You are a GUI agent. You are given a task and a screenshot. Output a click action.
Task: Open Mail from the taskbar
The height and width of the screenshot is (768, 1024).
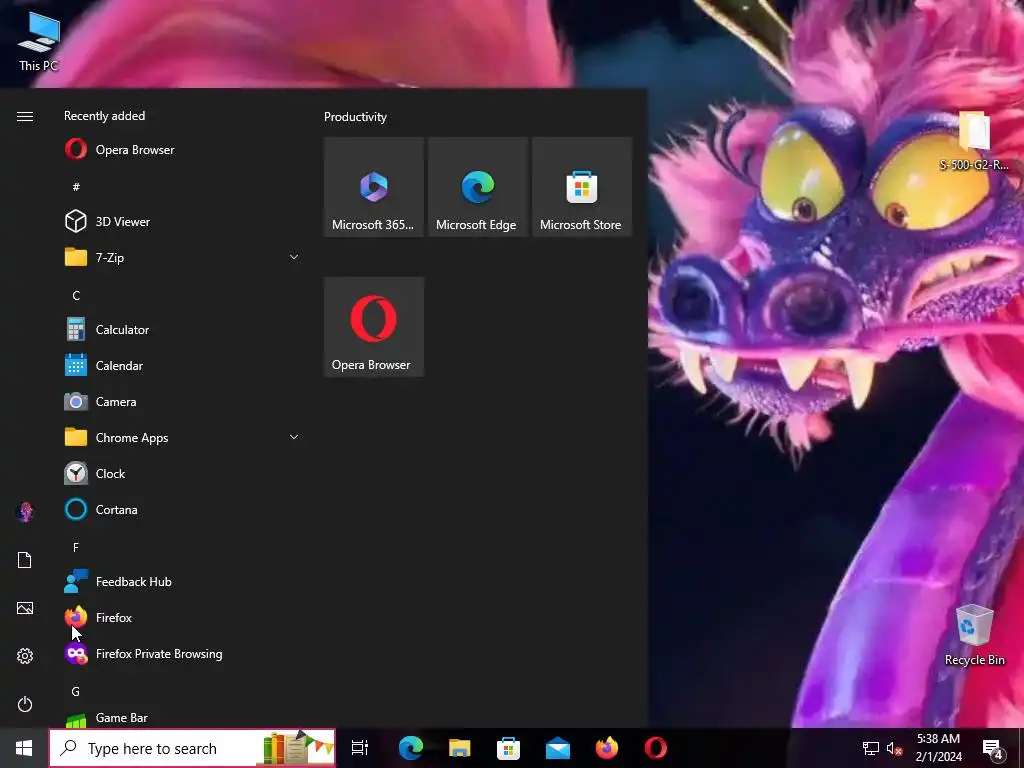pos(558,748)
